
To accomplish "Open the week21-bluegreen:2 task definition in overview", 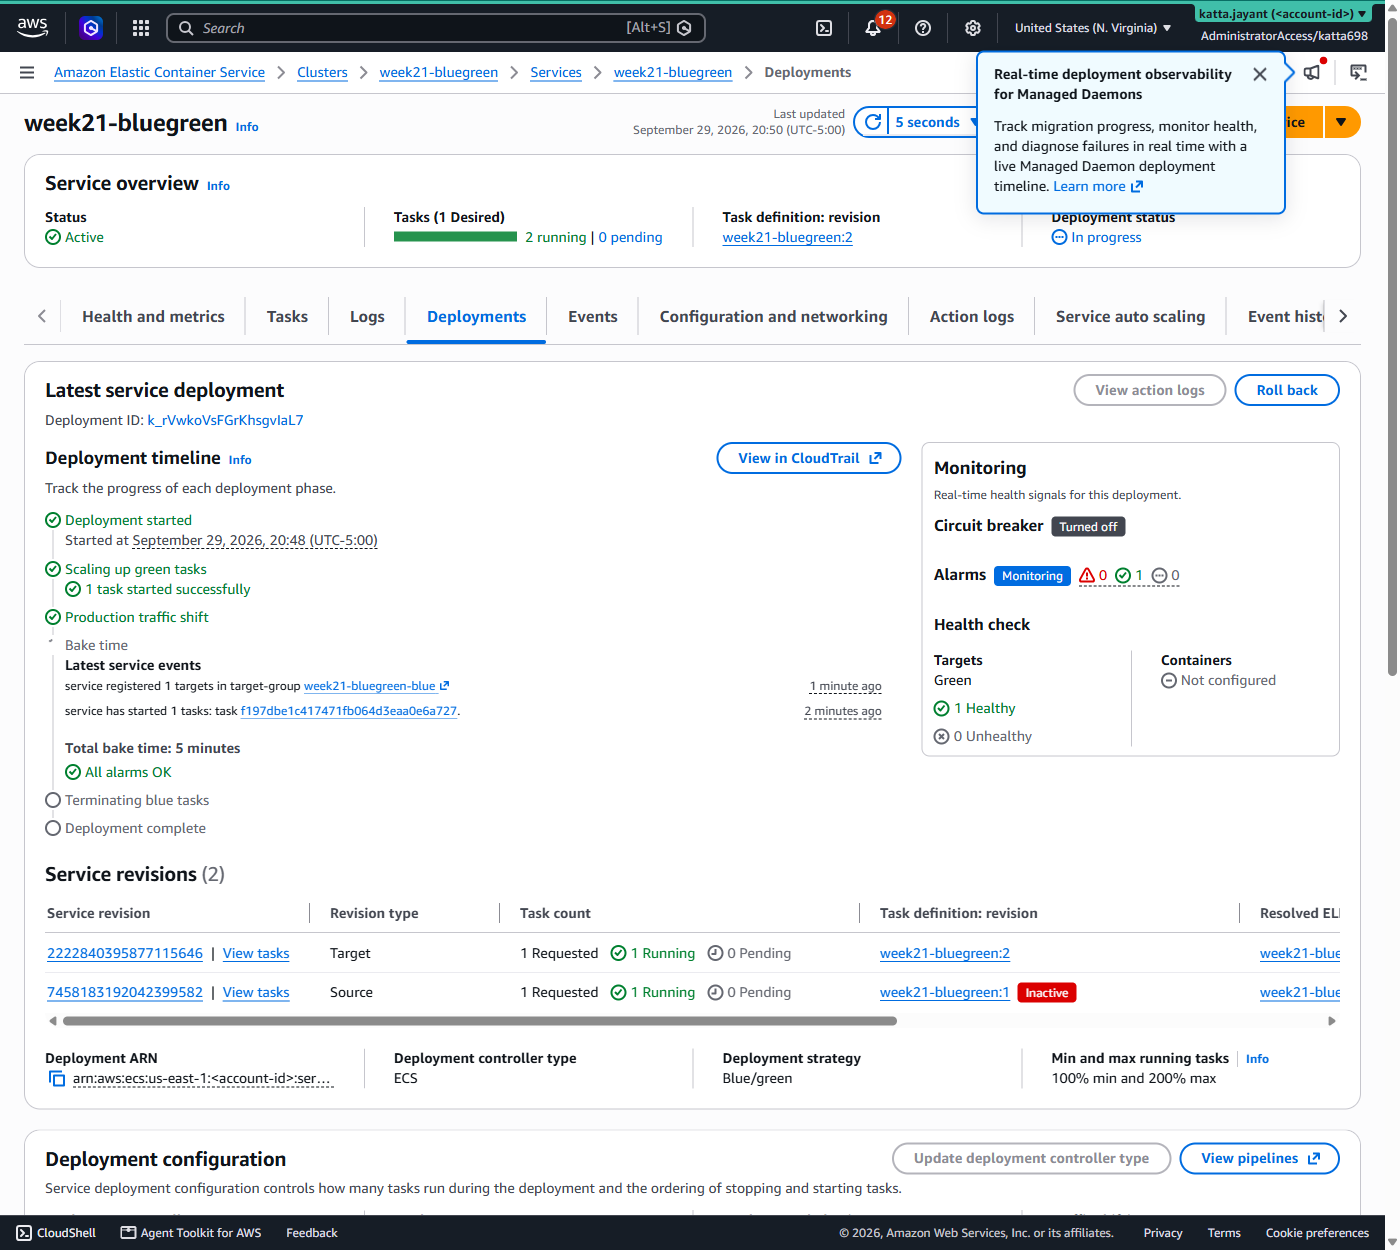I will click(x=787, y=237).
